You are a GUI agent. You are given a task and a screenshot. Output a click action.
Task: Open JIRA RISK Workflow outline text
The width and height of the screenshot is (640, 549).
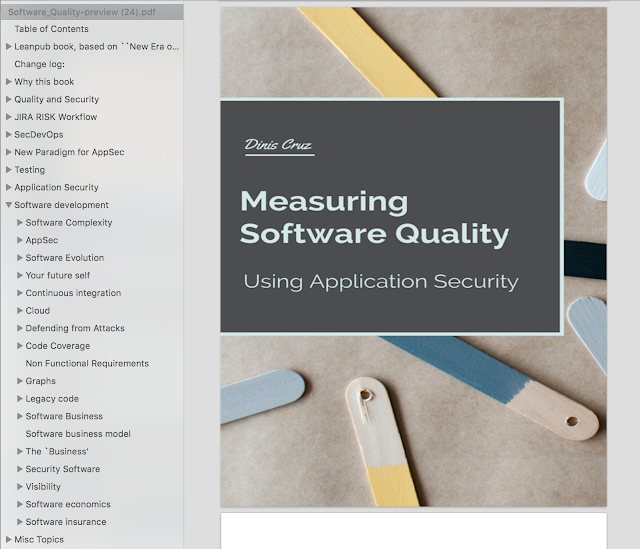(56, 117)
